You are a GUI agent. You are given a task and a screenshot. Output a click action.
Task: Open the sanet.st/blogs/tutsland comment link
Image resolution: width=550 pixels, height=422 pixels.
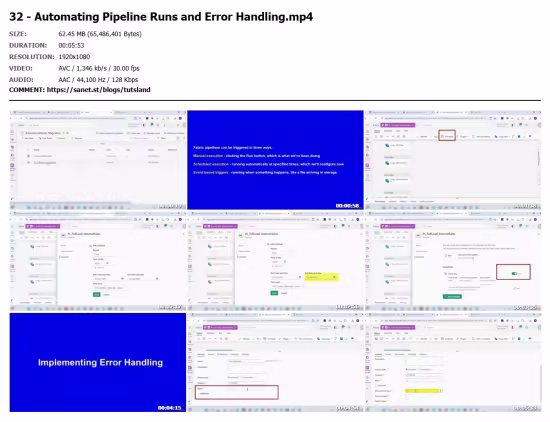[x=99, y=90]
